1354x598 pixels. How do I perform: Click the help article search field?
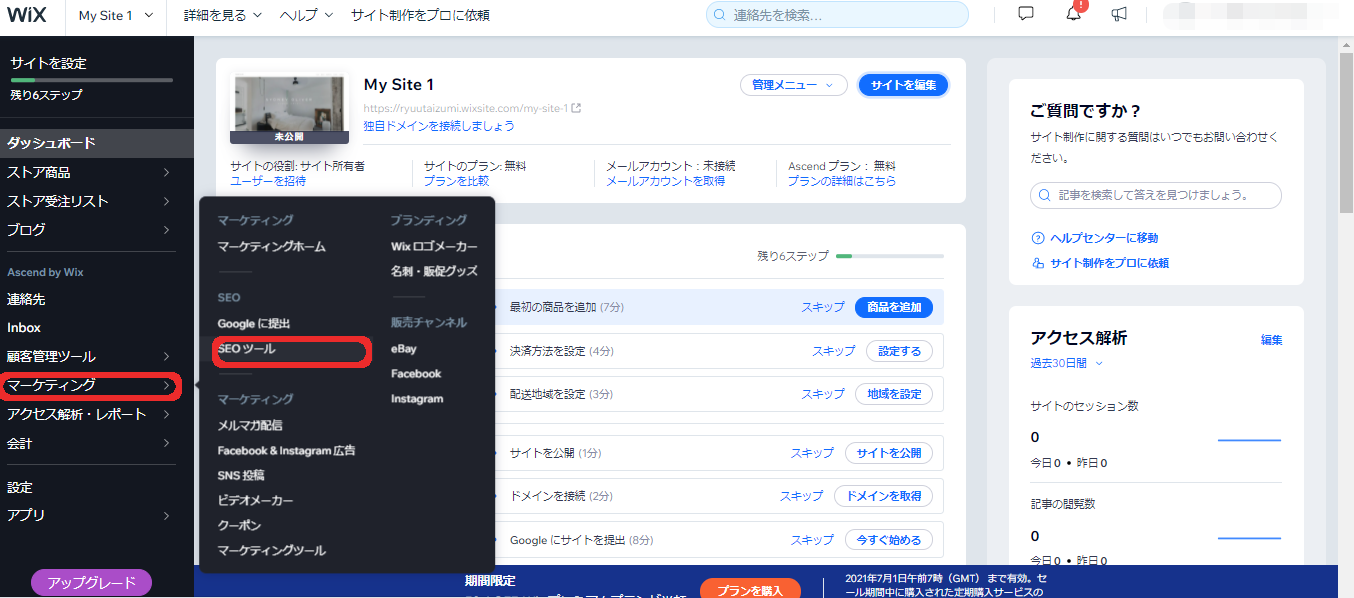[1156, 195]
